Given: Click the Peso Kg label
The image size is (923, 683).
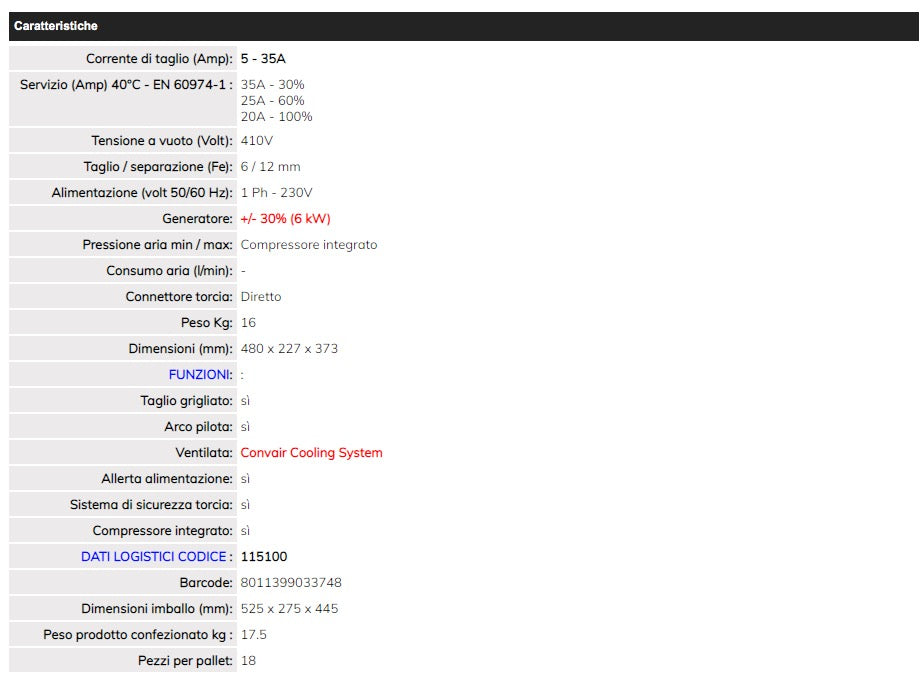Looking at the screenshot, I should [x=207, y=323].
